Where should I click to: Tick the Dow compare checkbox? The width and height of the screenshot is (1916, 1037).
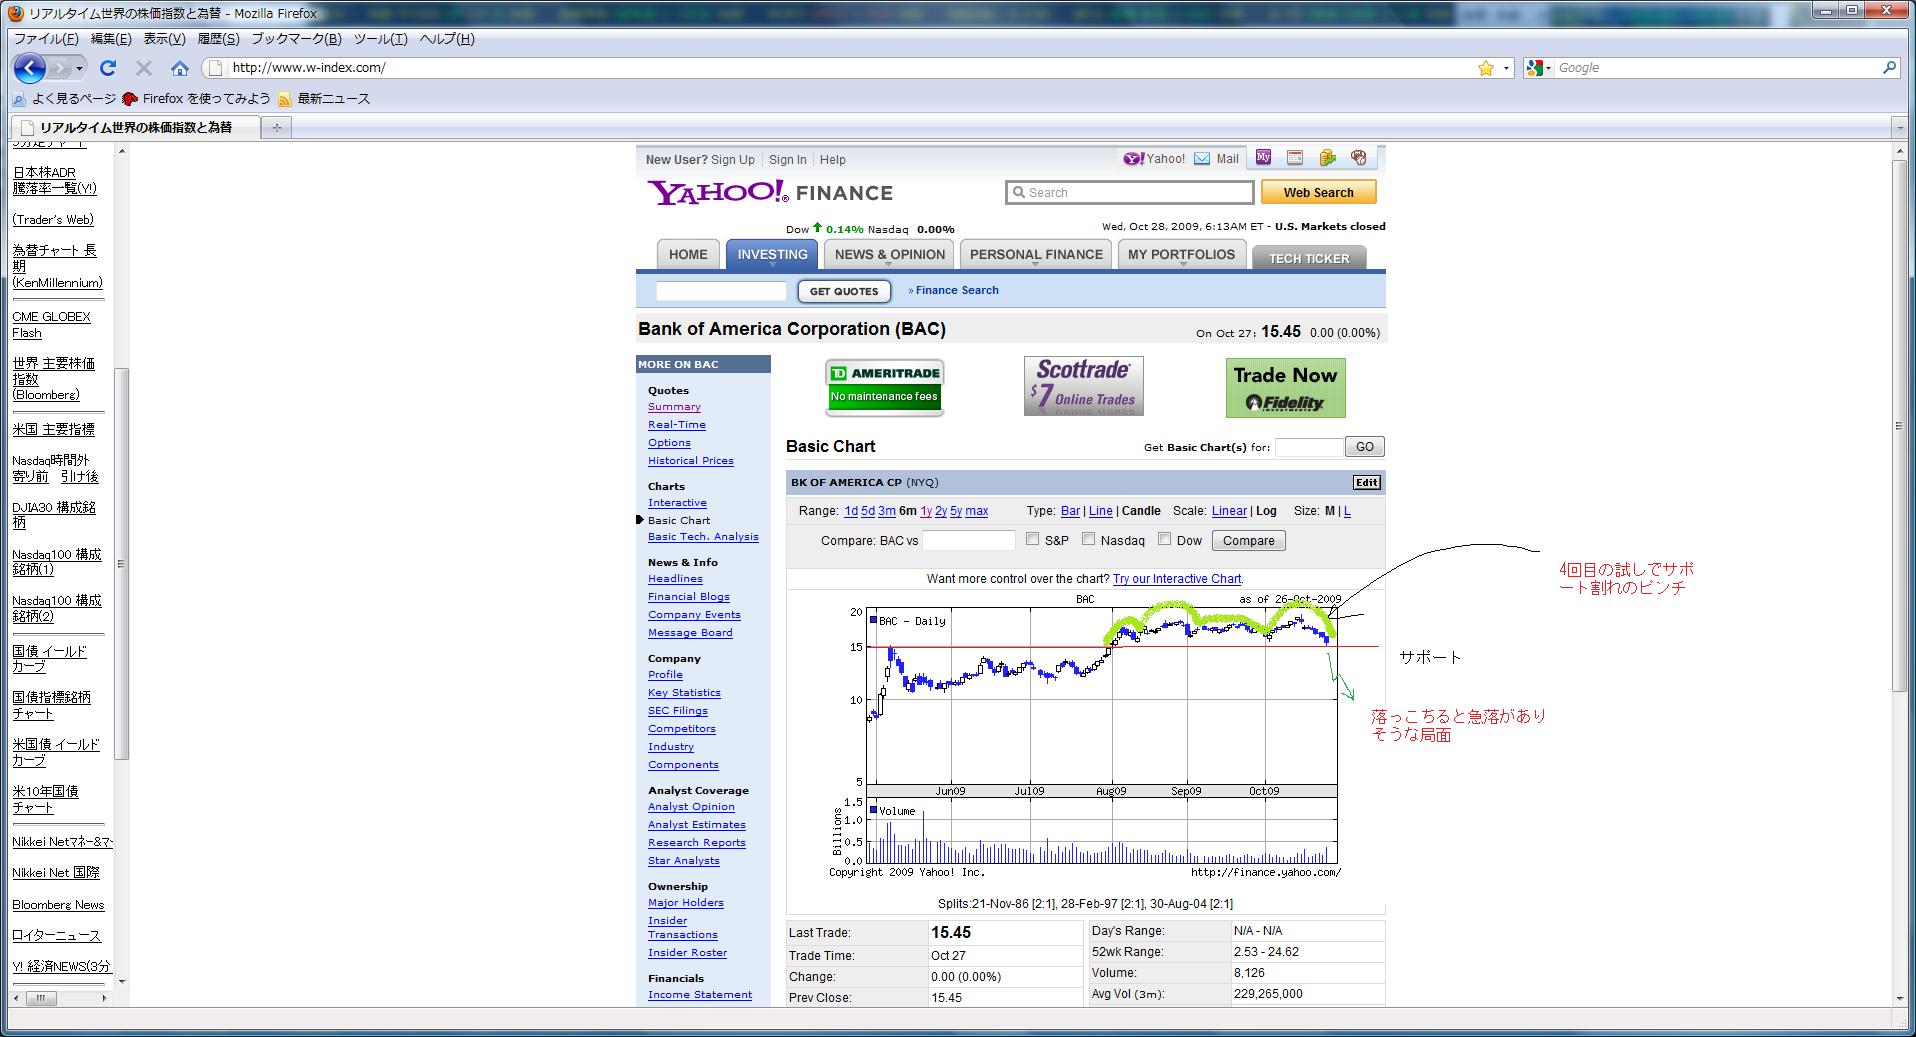pyautogui.click(x=1165, y=539)
